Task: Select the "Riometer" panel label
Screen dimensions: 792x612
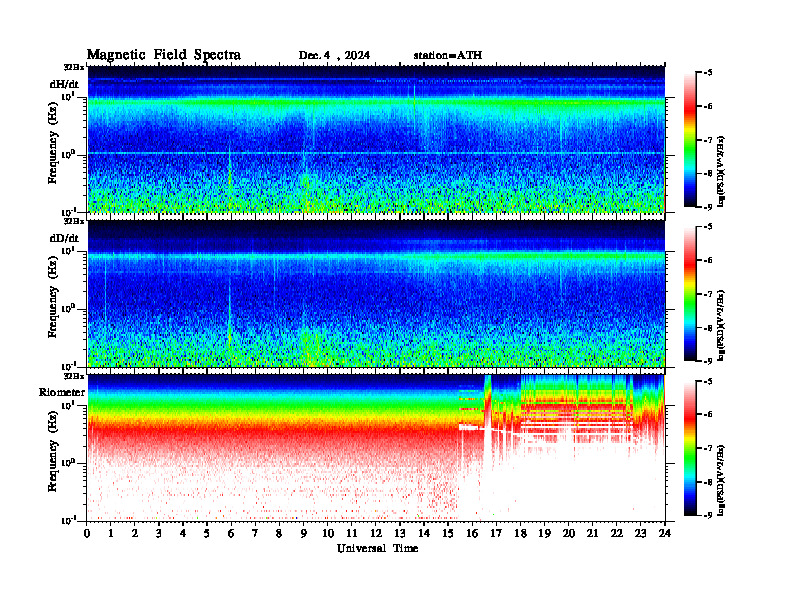Action: 62,392
